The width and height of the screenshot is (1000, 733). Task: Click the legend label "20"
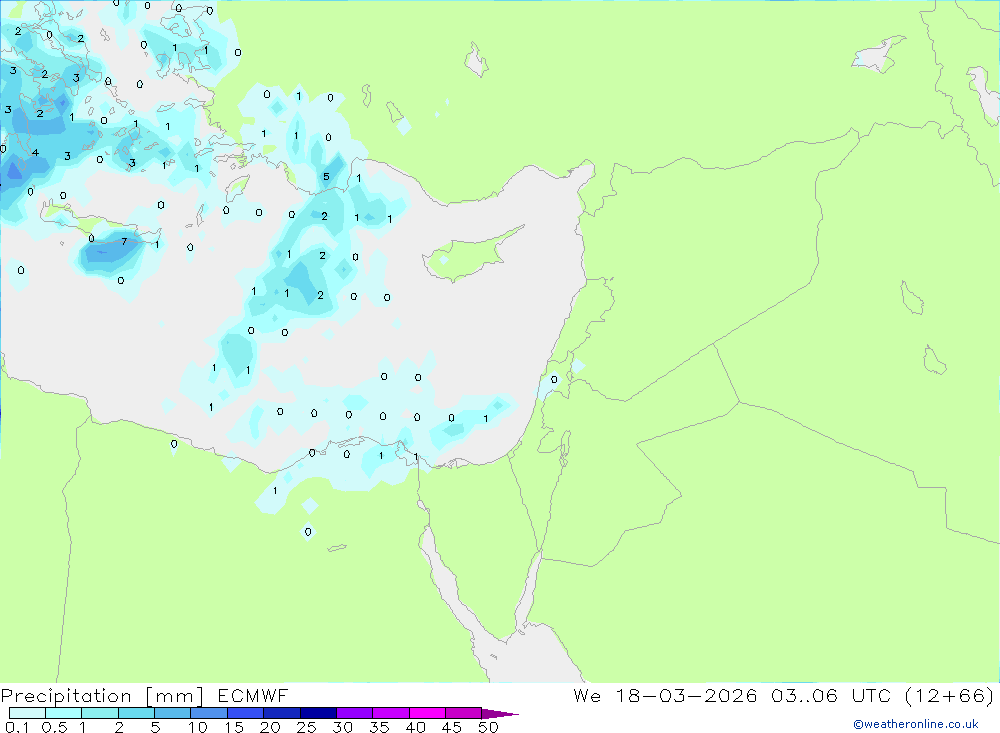pos(270,727)
